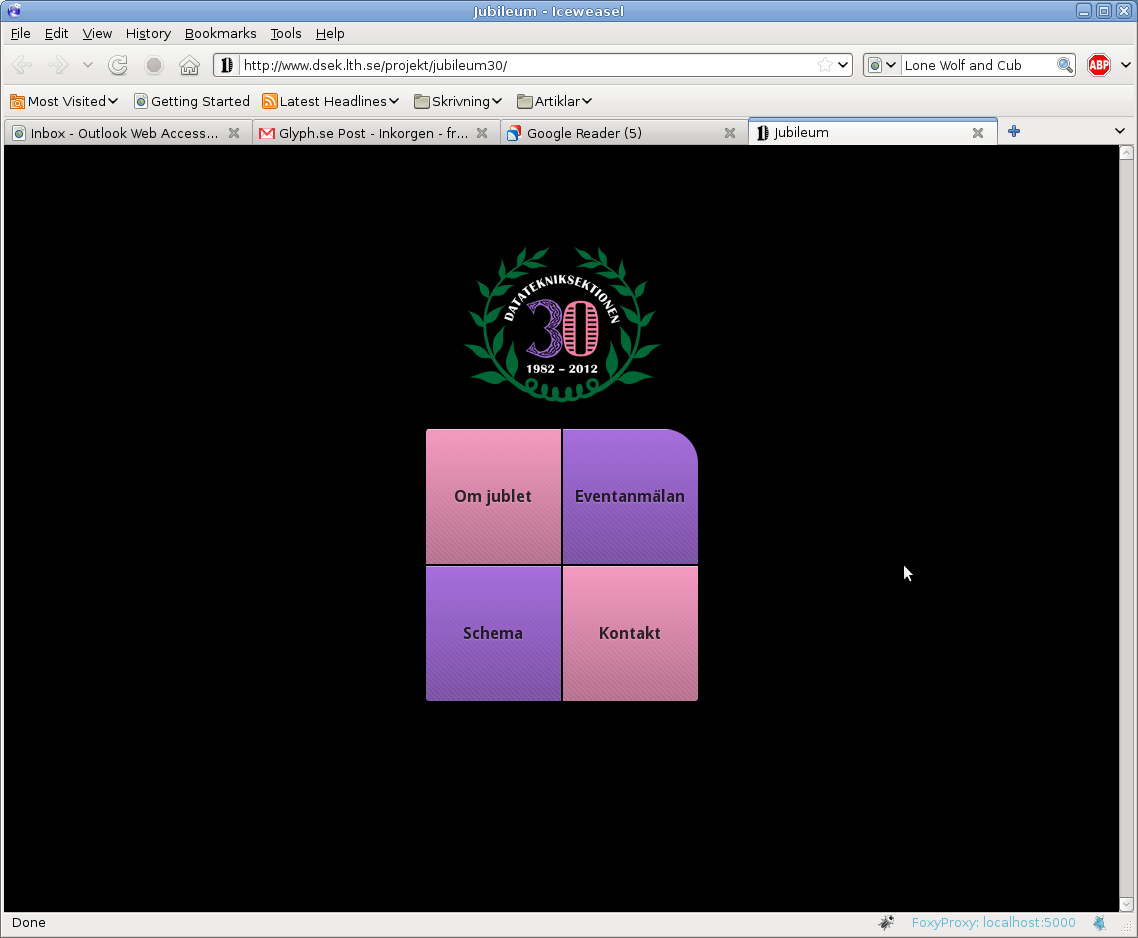The height and width of the screenshot is (938, 1138).
Task: Click FoxyProxy: localhost:5000 in status bar
Action: click(x=993, y=923)
